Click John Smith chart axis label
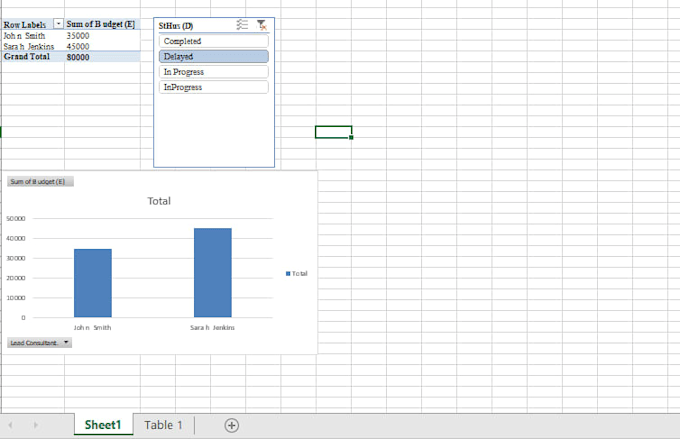This screenshot has width=680, height=439. coord(92,328)
